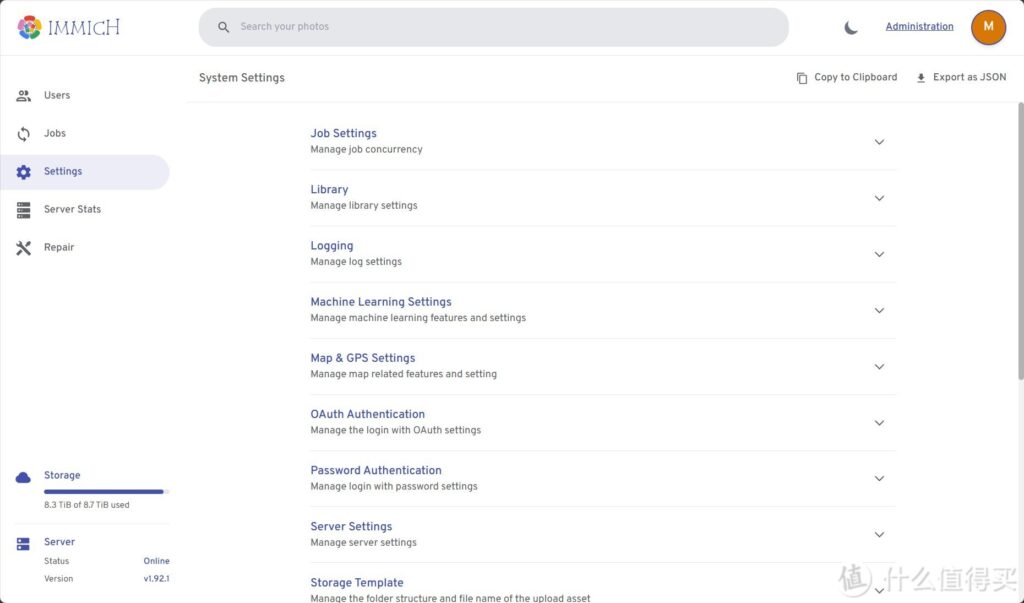Screen dimensions: 1024x603
Task: Click the Users people icon in sidebar
Action: (24, 96)
